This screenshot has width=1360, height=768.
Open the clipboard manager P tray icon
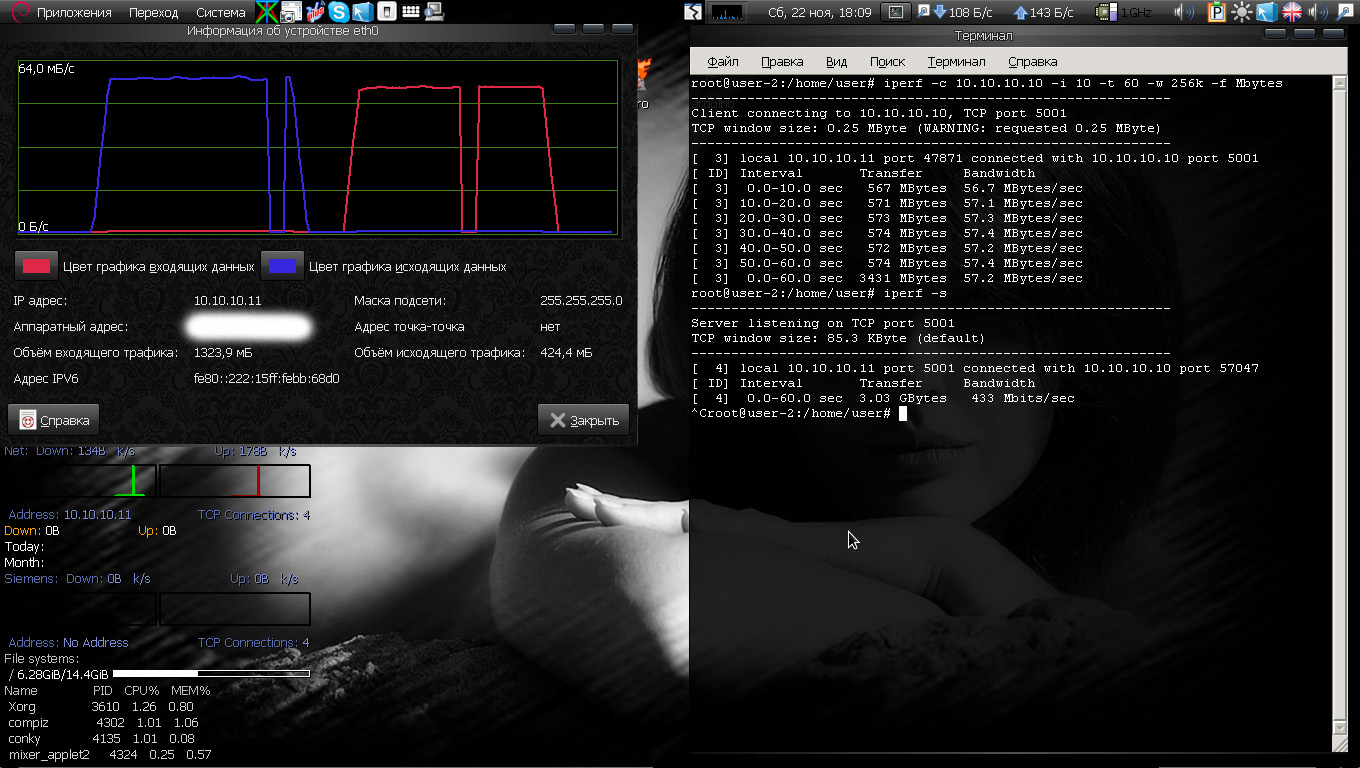tap(1217, 12)
